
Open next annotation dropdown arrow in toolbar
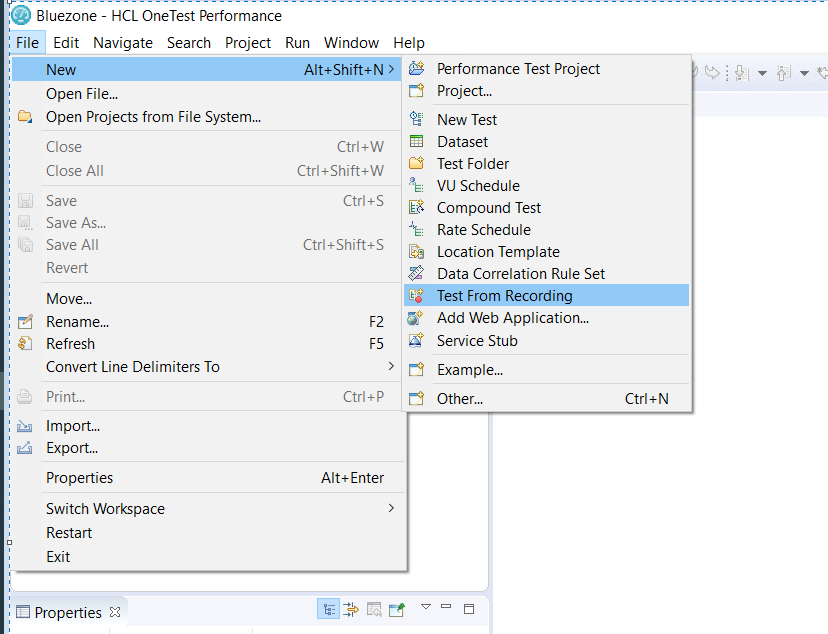pos(762,73)
